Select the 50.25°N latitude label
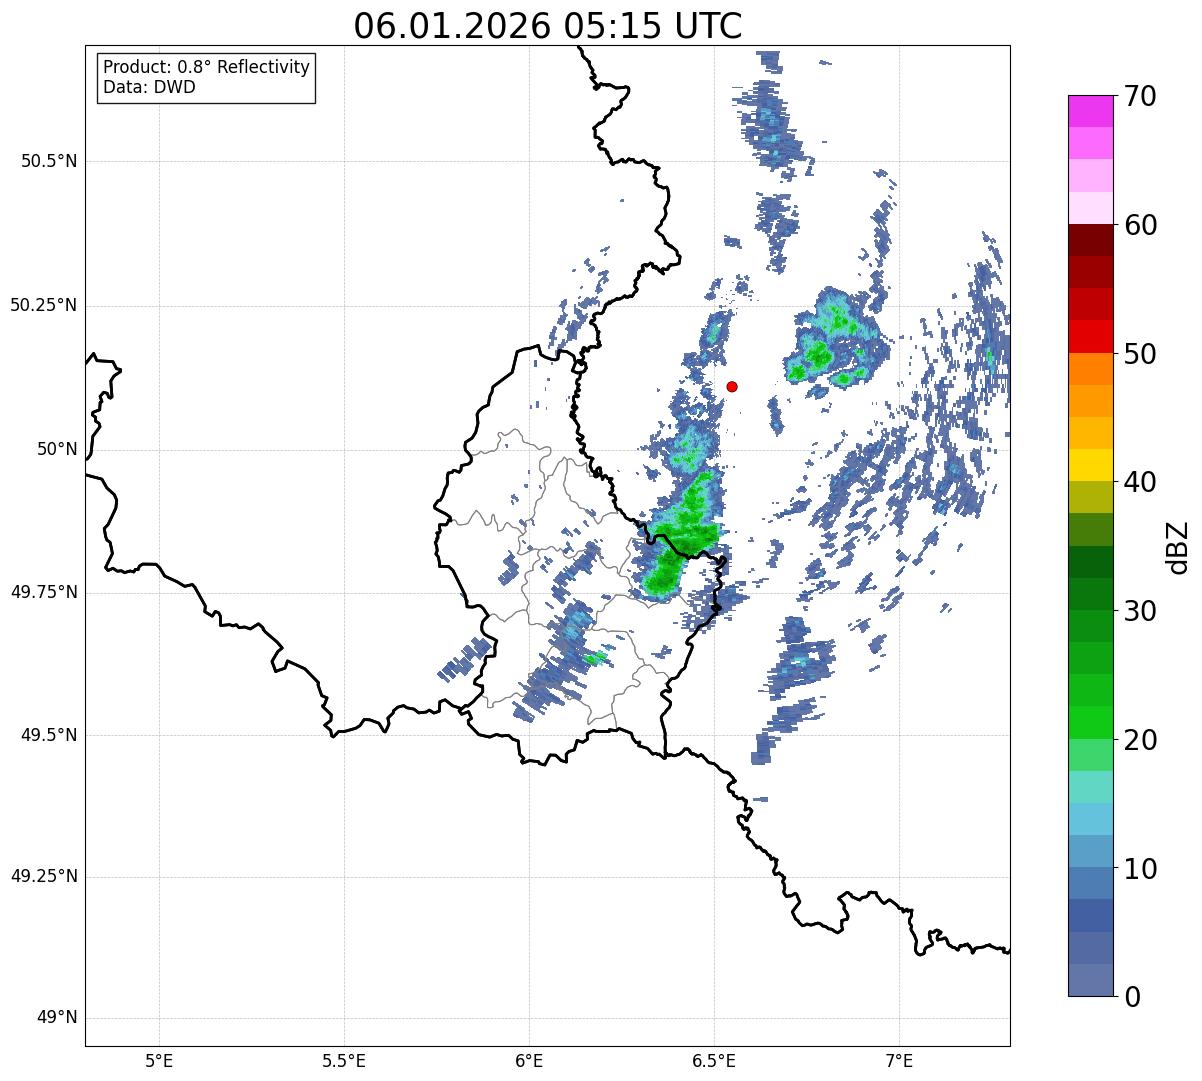 click(43, 305)
